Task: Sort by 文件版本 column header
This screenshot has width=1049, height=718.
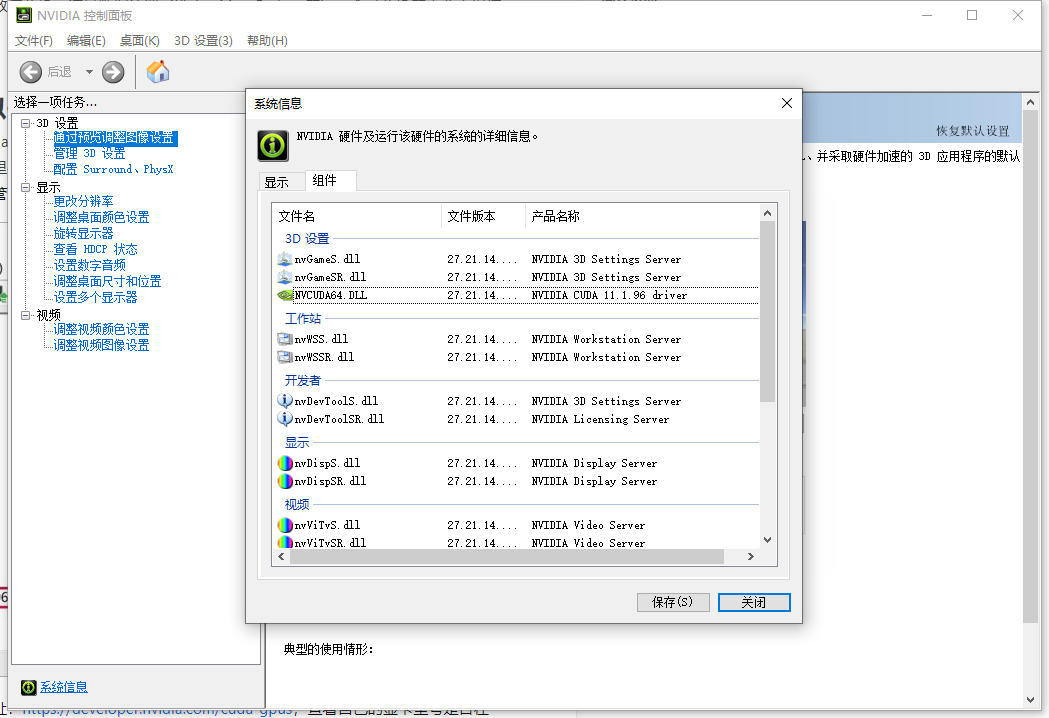Action: 483,216
